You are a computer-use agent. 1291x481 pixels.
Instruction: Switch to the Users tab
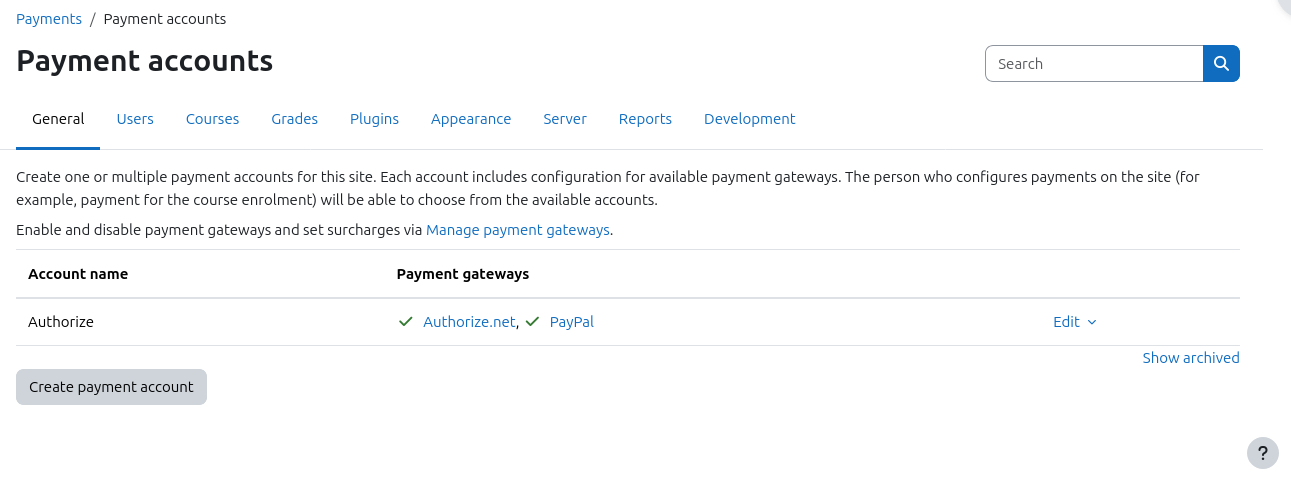[135, 119]
